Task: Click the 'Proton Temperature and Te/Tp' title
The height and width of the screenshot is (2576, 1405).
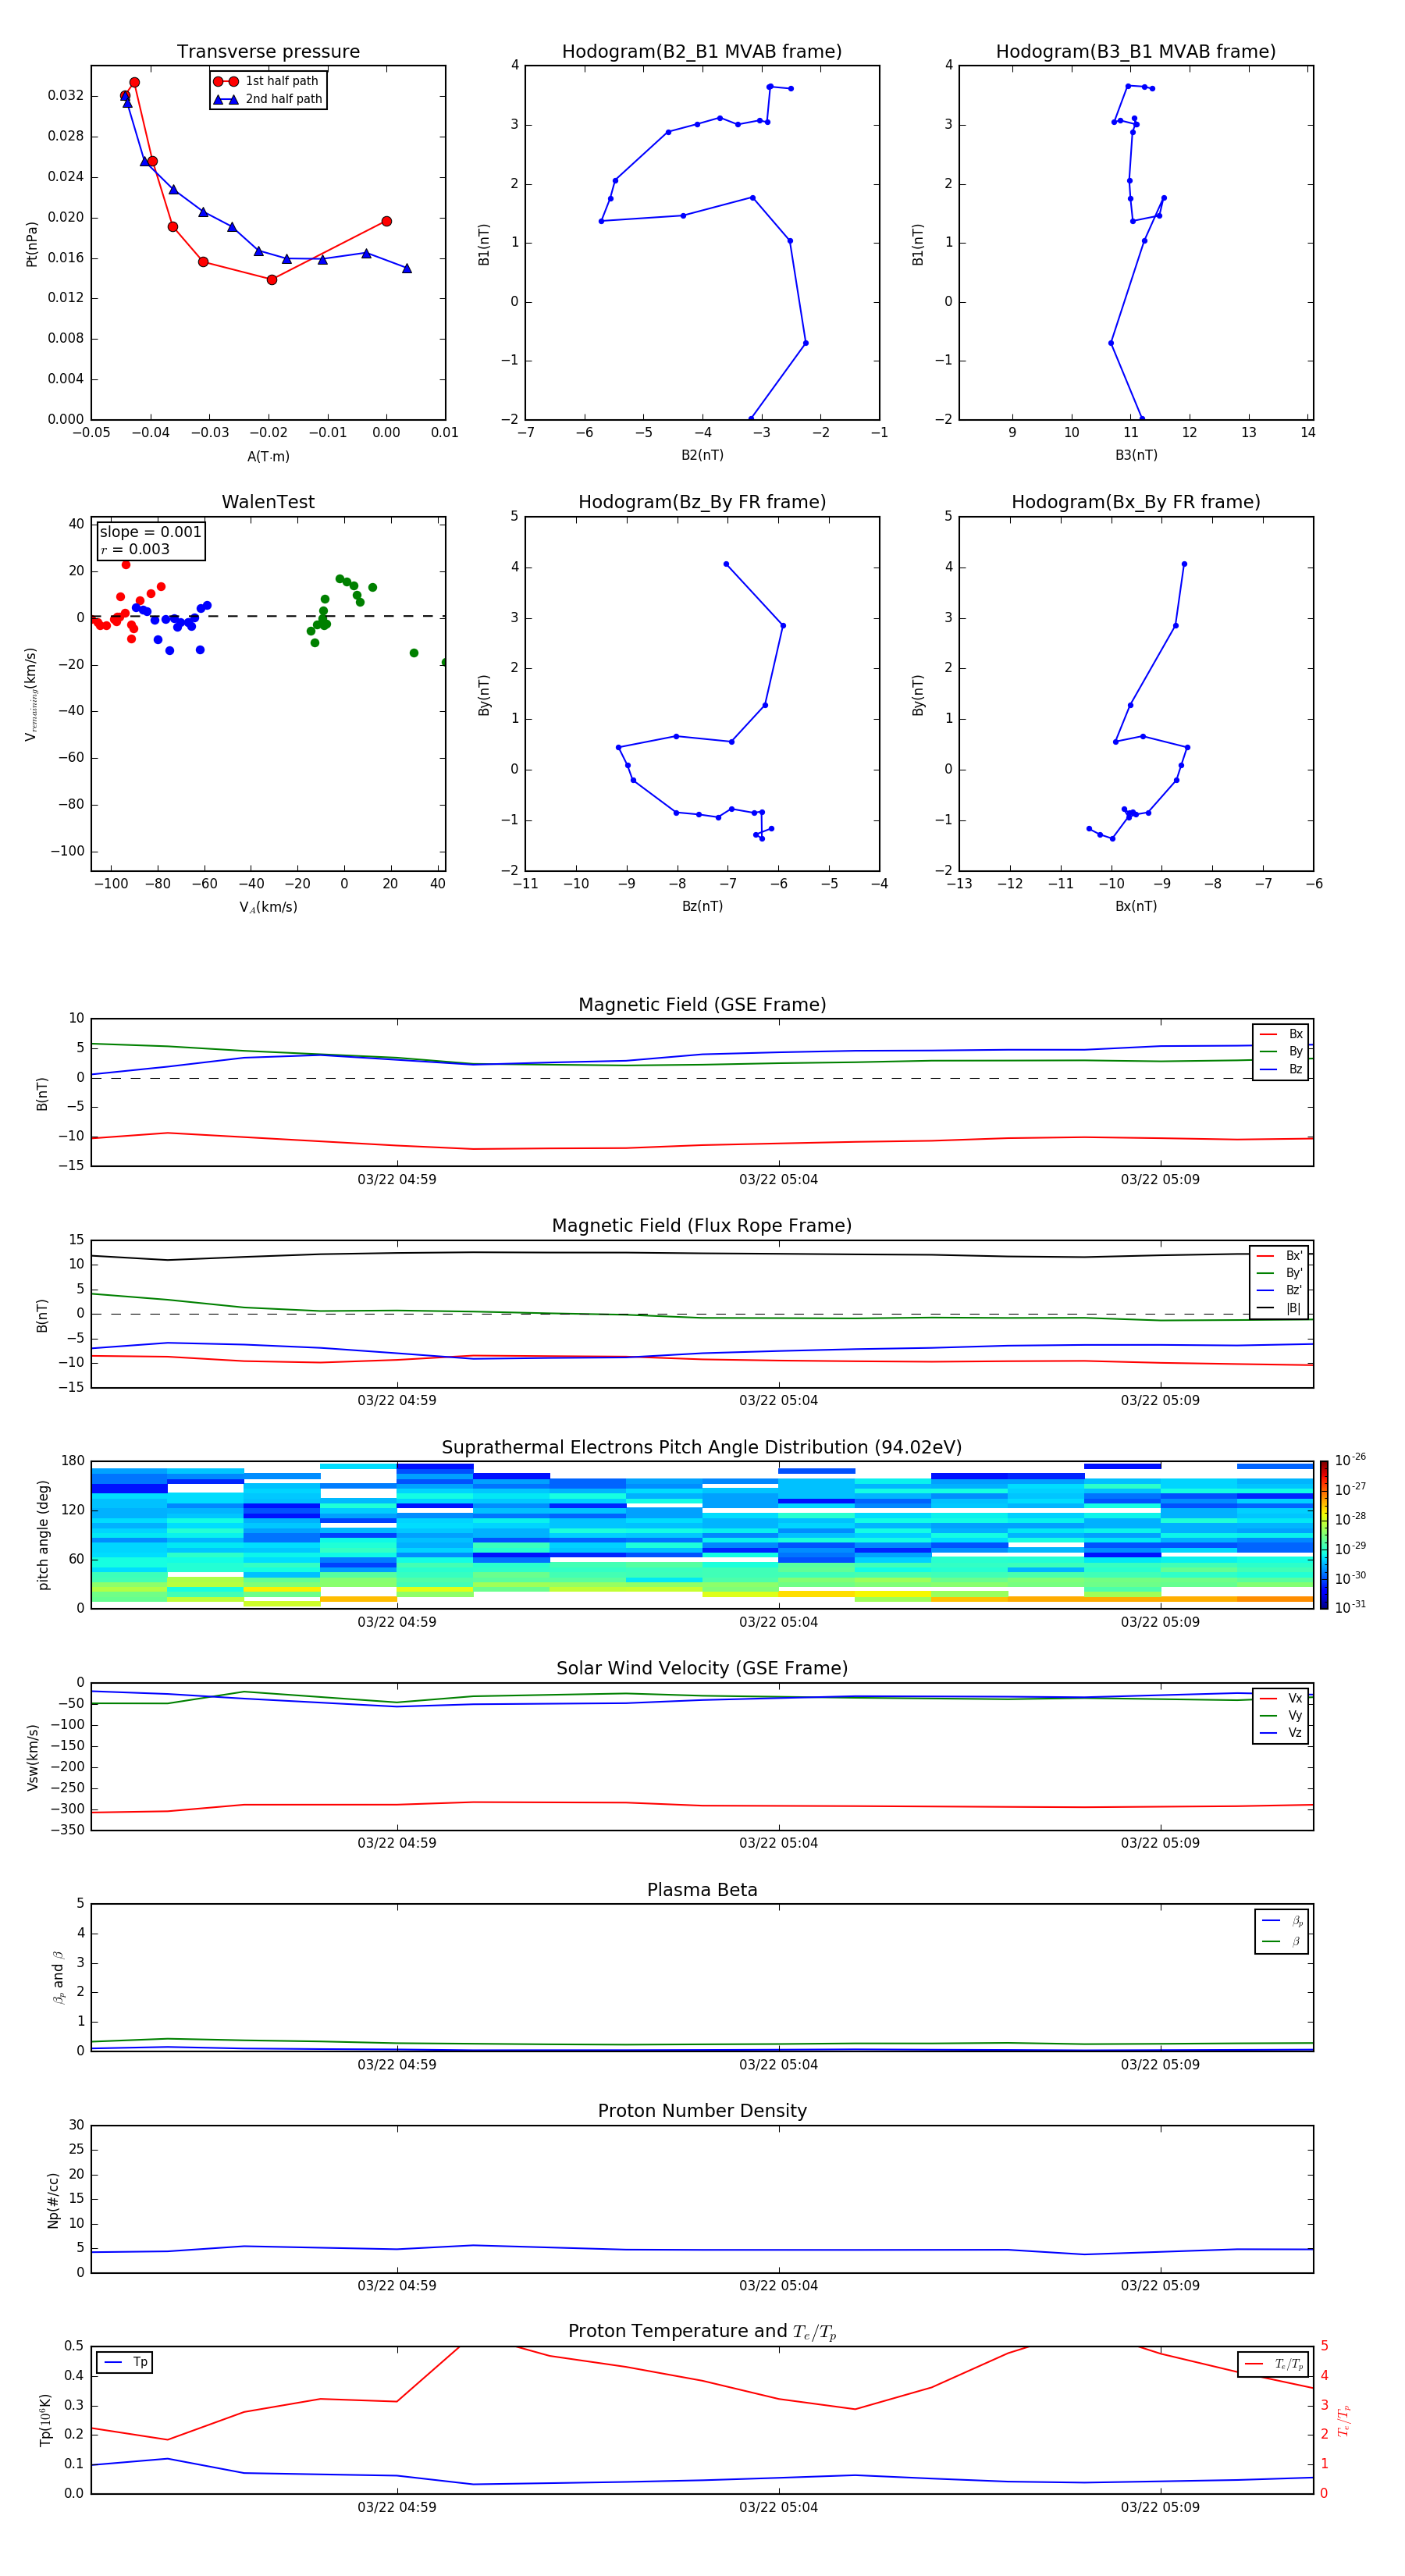Action: 702,2332
